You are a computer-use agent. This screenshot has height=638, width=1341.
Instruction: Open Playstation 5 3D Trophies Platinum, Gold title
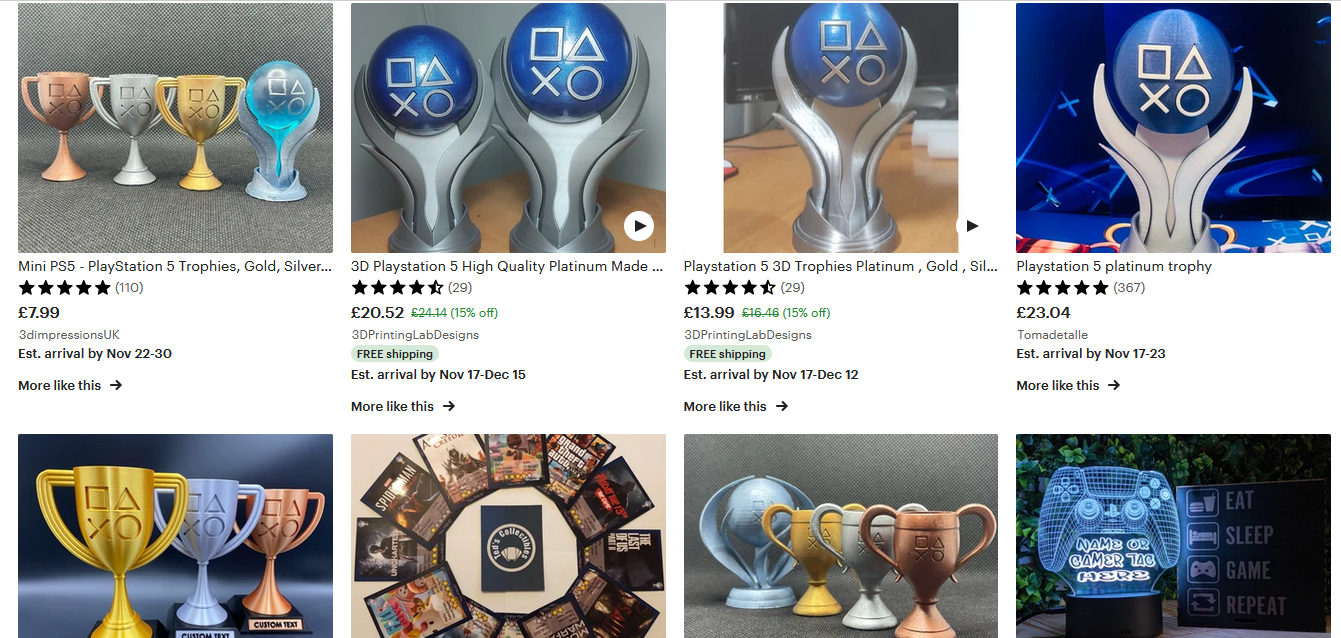(x=840, y=266)
